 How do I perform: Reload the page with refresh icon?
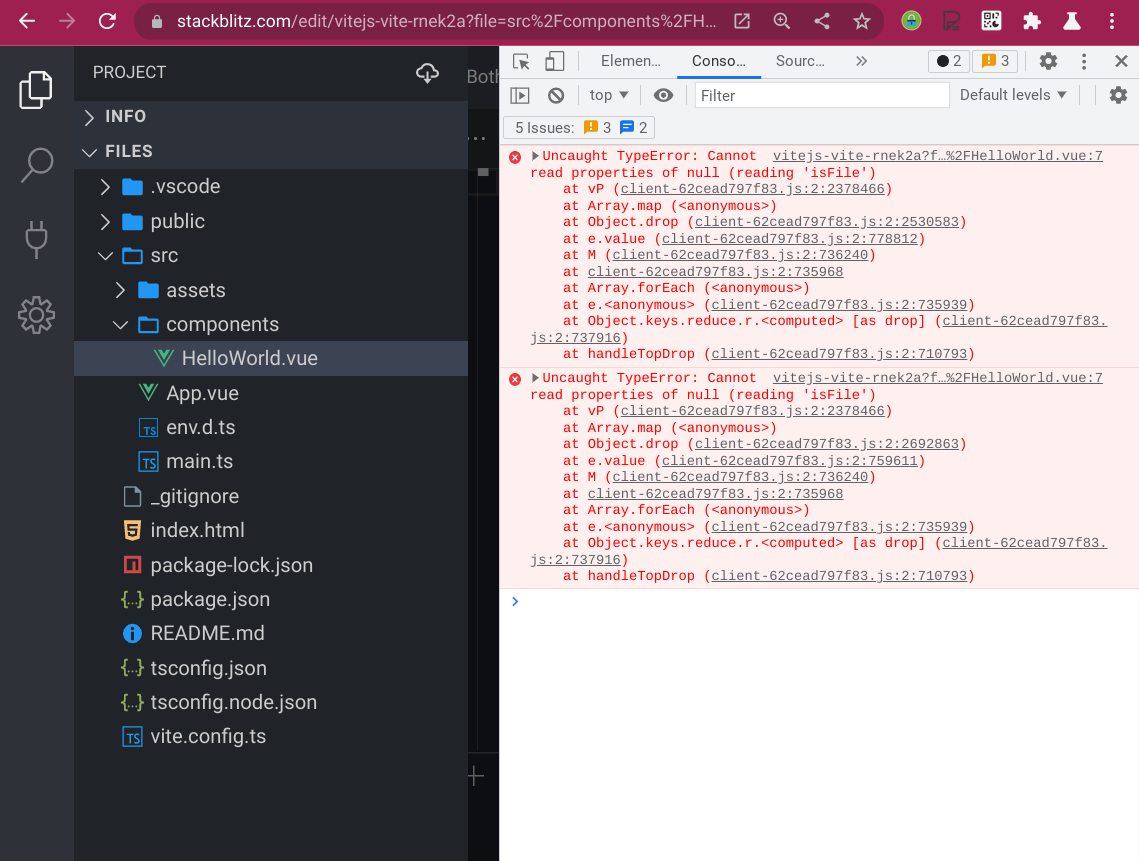(x=108, y=21)
